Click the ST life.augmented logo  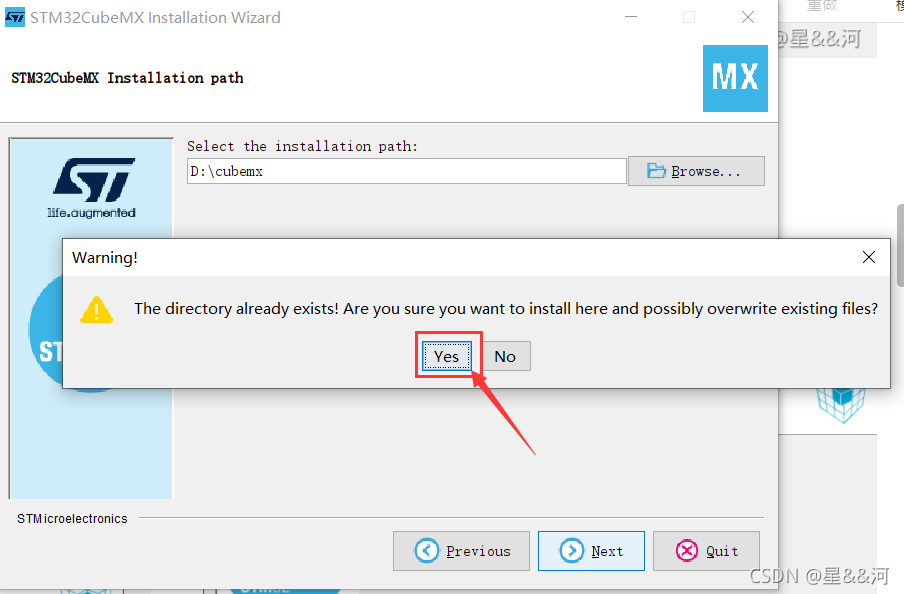point(92,188)
